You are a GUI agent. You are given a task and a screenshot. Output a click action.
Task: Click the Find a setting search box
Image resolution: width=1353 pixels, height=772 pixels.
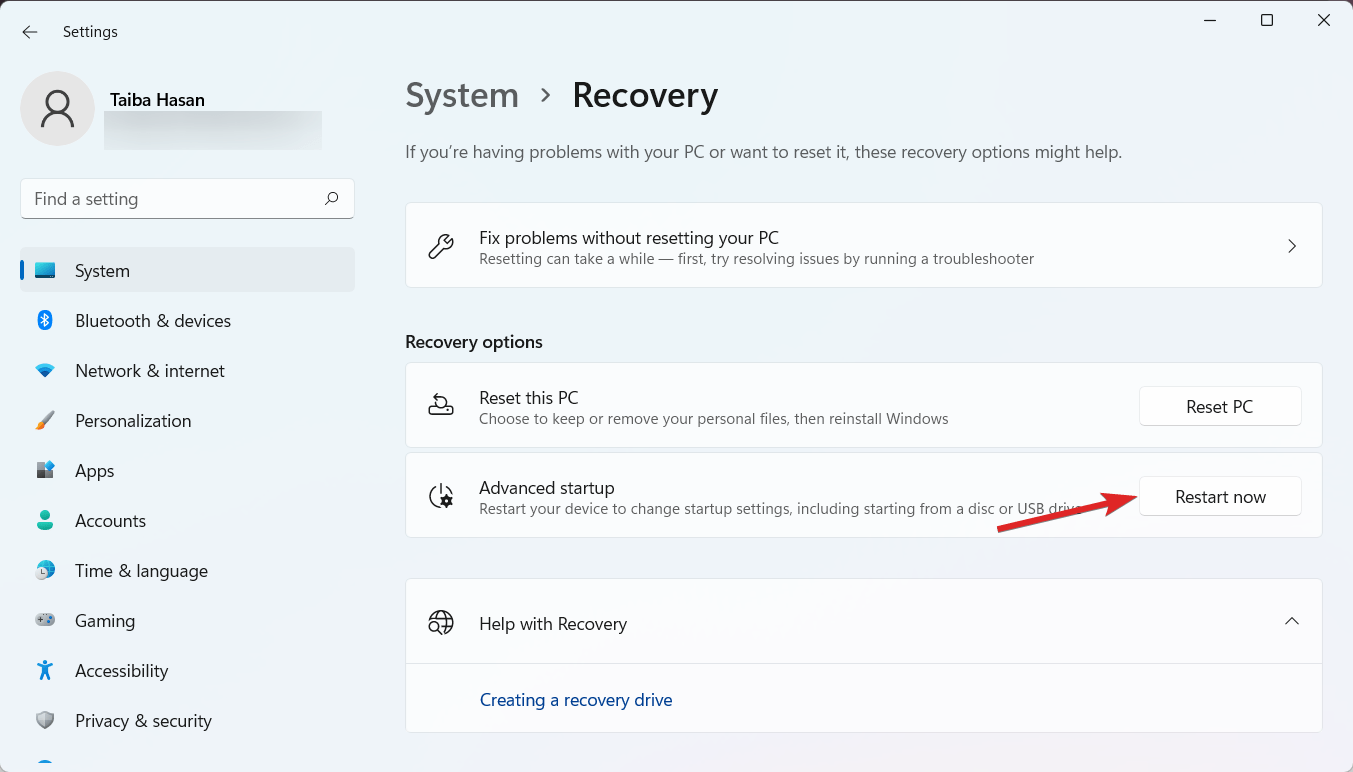(187, 198)
